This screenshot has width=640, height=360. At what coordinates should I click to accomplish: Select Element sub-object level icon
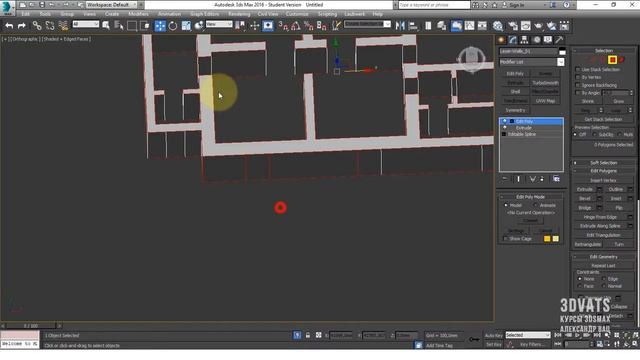[x=622, y=60]
